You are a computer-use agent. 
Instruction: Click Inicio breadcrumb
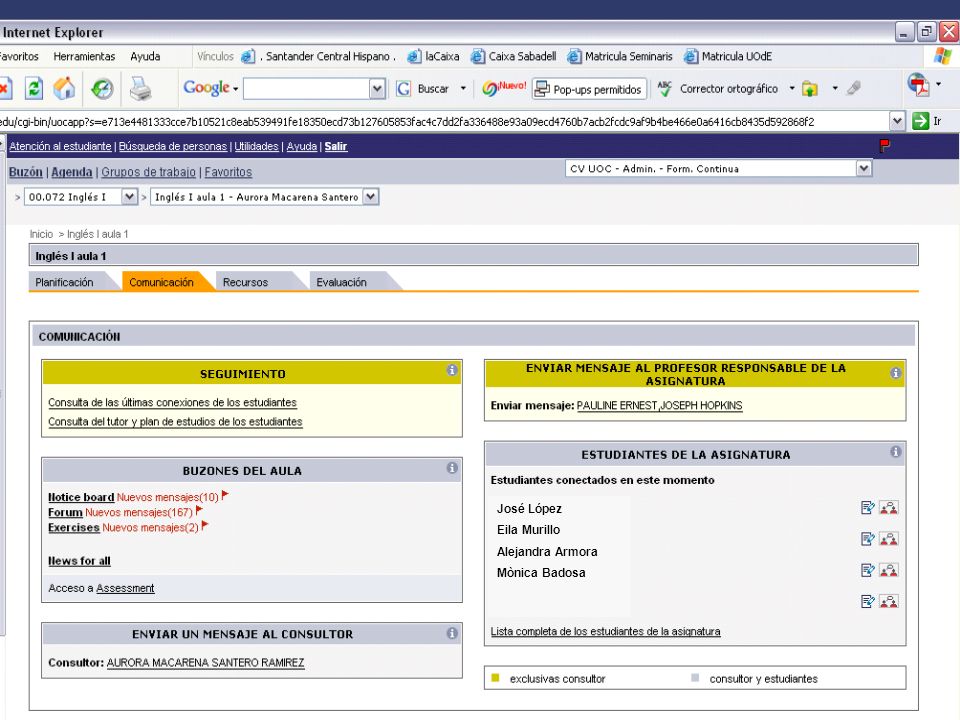point(42,234)
